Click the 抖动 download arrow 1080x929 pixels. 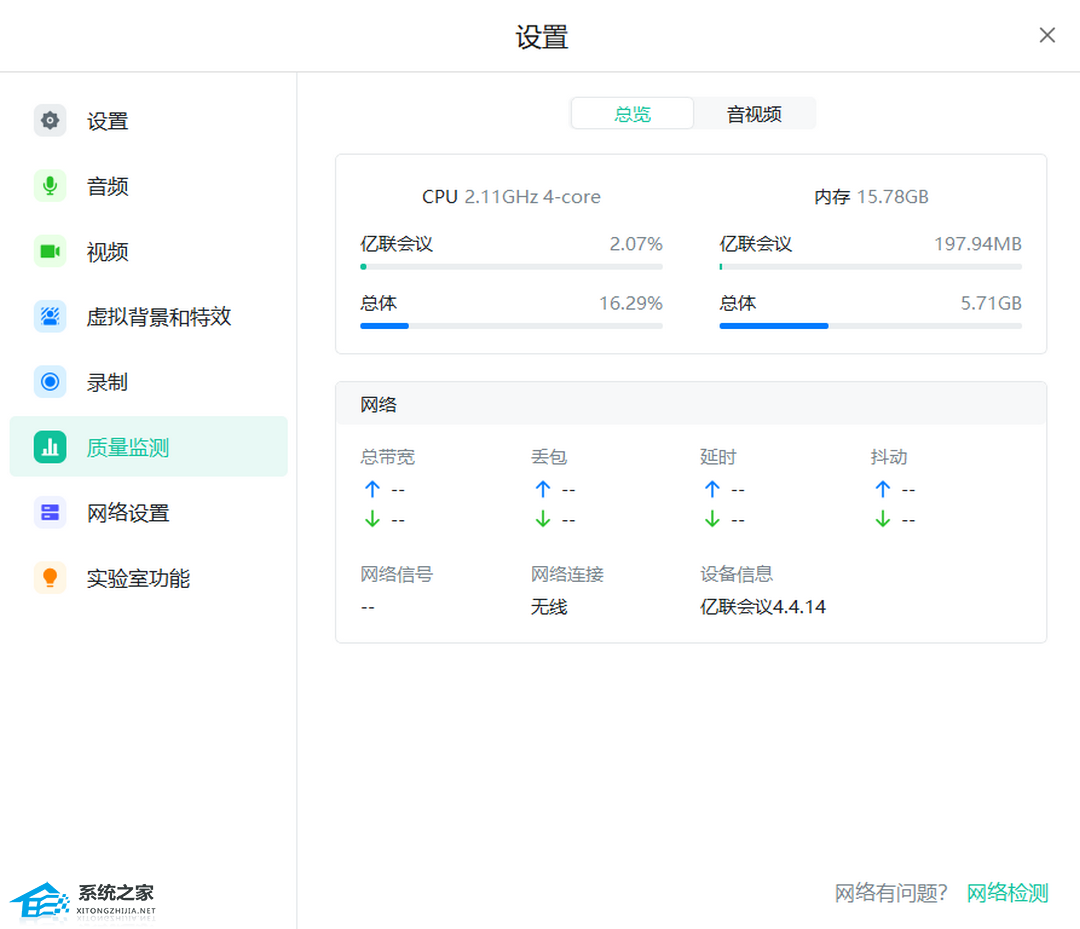pos(883,519)
